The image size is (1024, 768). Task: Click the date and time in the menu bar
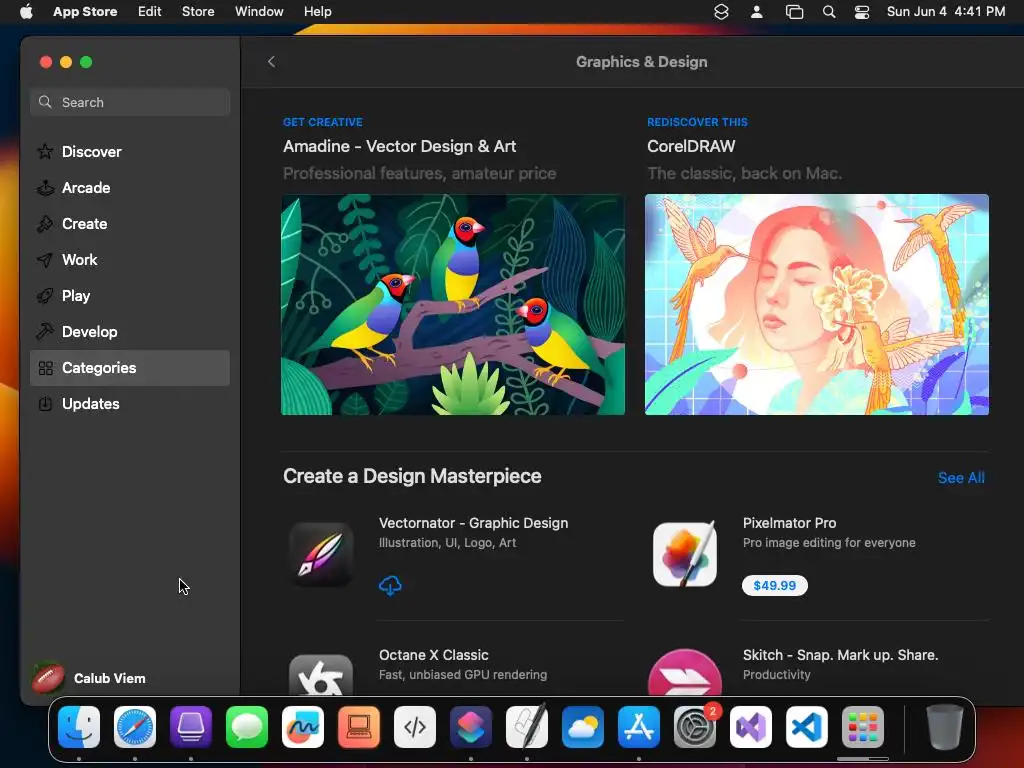pos(946,12)
